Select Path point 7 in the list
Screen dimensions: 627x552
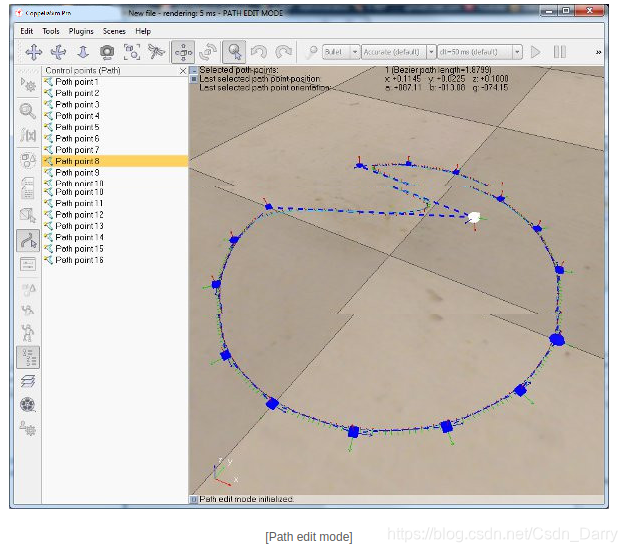tap(115, 150)
